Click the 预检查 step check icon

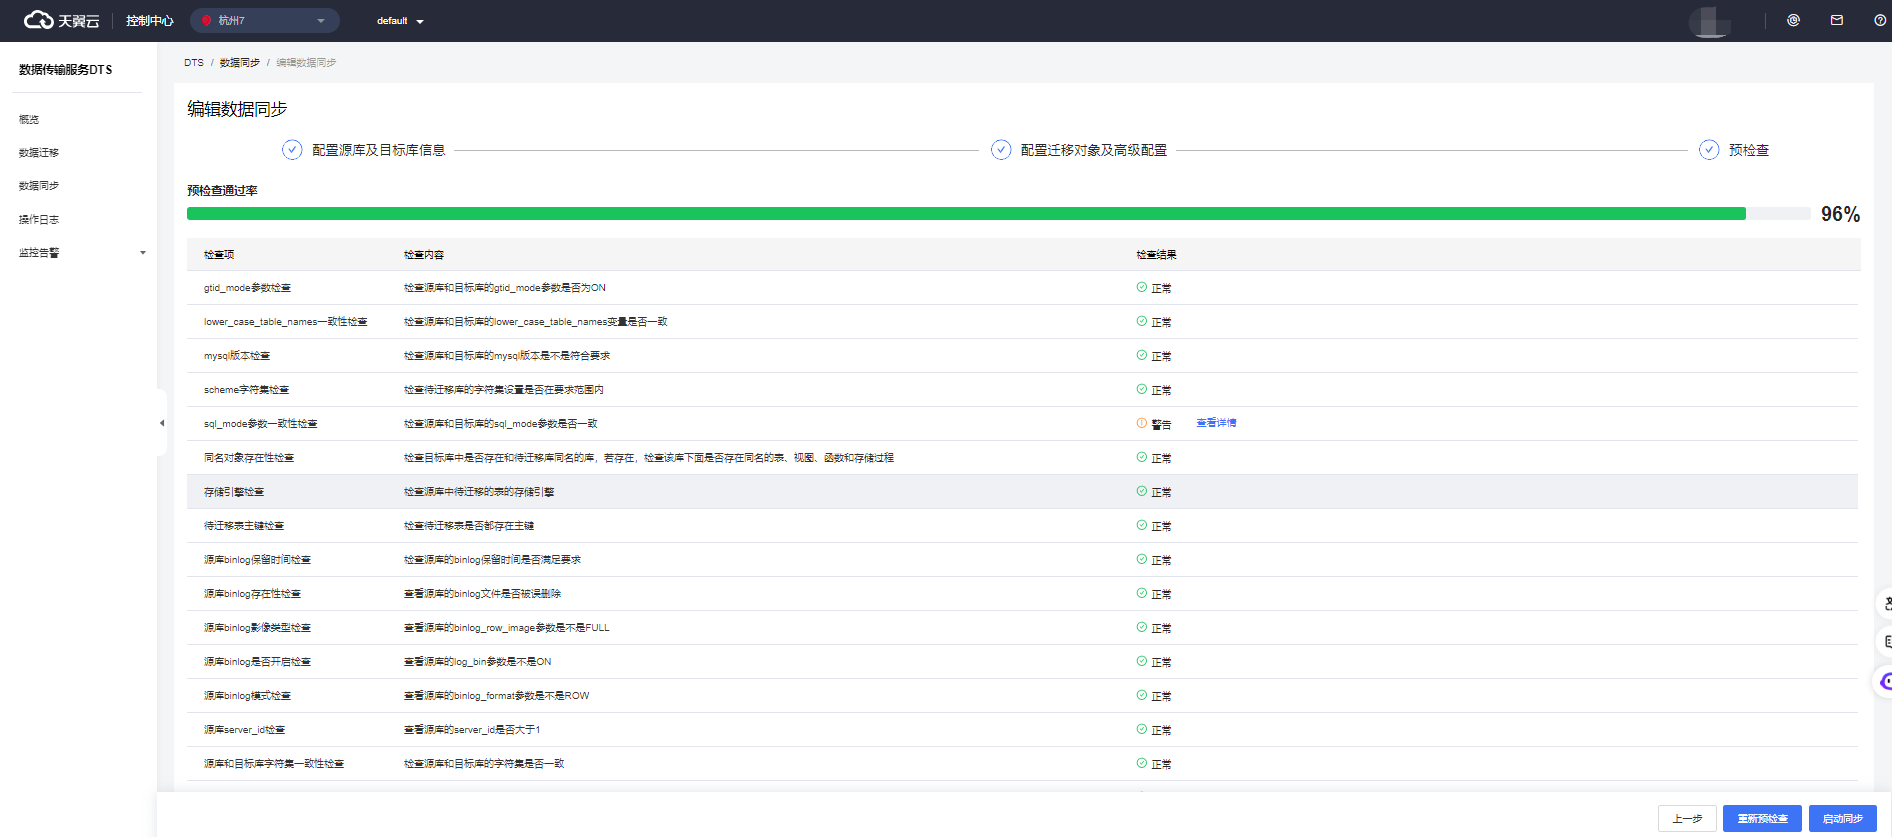1709,150
